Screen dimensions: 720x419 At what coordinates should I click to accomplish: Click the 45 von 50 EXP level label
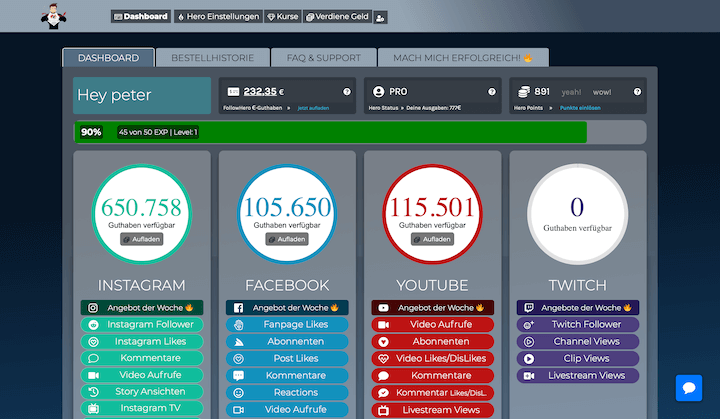pyautogui.click(x=158, y=132)
